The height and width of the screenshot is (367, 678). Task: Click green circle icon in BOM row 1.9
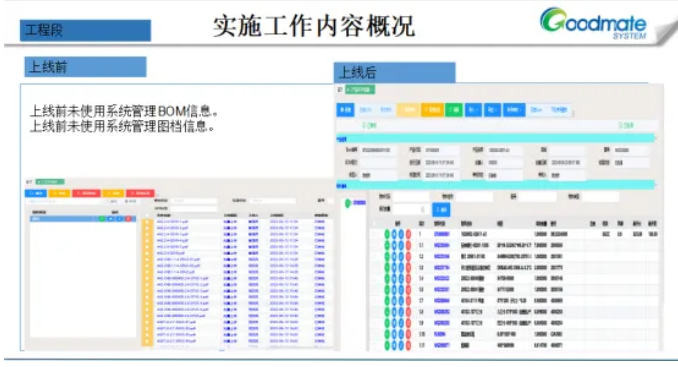click(x=387, y=323)
